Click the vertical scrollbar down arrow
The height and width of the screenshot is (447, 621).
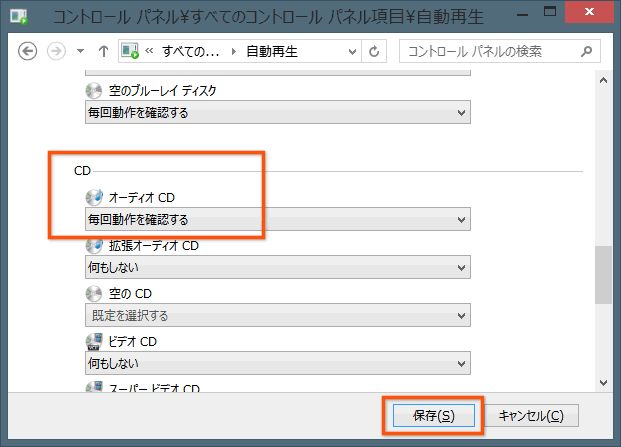click(x=603, y=381)
